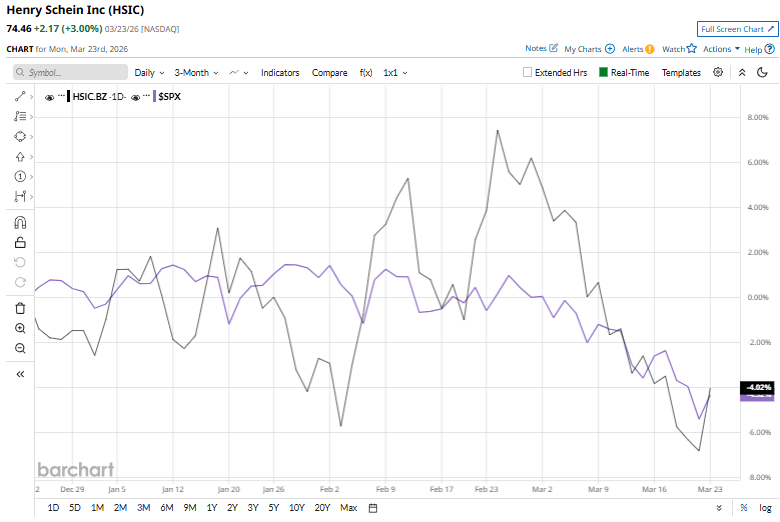Viewport: 780px width, 522px height.
Task: Select the 10Y time range
Action: [296, 508]
